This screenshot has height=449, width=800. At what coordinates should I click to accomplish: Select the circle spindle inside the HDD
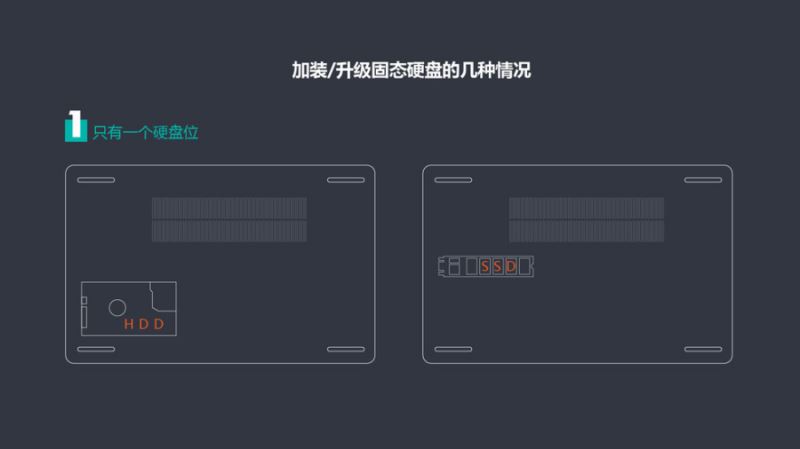pos(117,307)
